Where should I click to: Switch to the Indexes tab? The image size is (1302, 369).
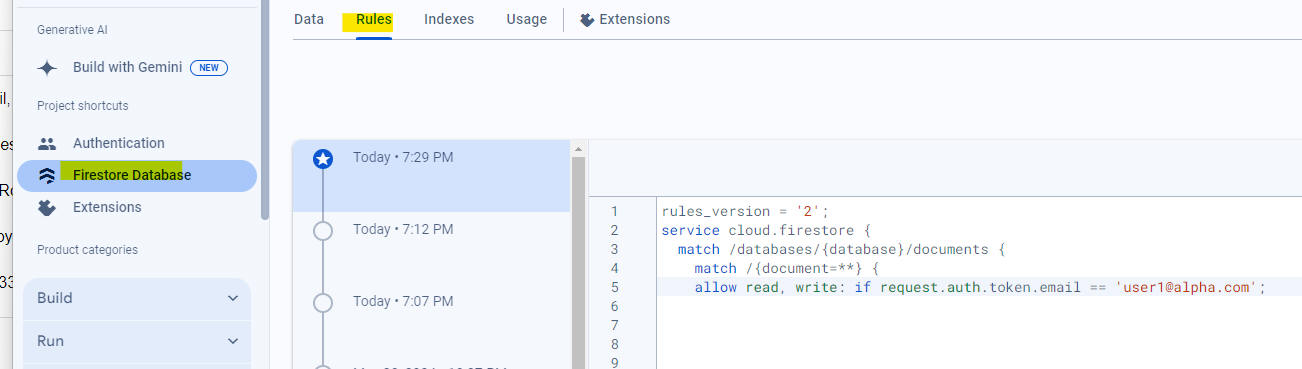pyautogui.click(x=449, y=19)
